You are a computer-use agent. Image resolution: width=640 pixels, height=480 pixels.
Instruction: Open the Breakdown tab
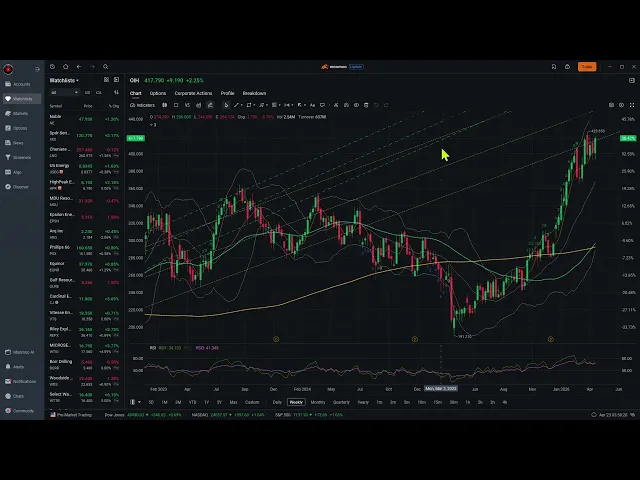tap(254, 93)
